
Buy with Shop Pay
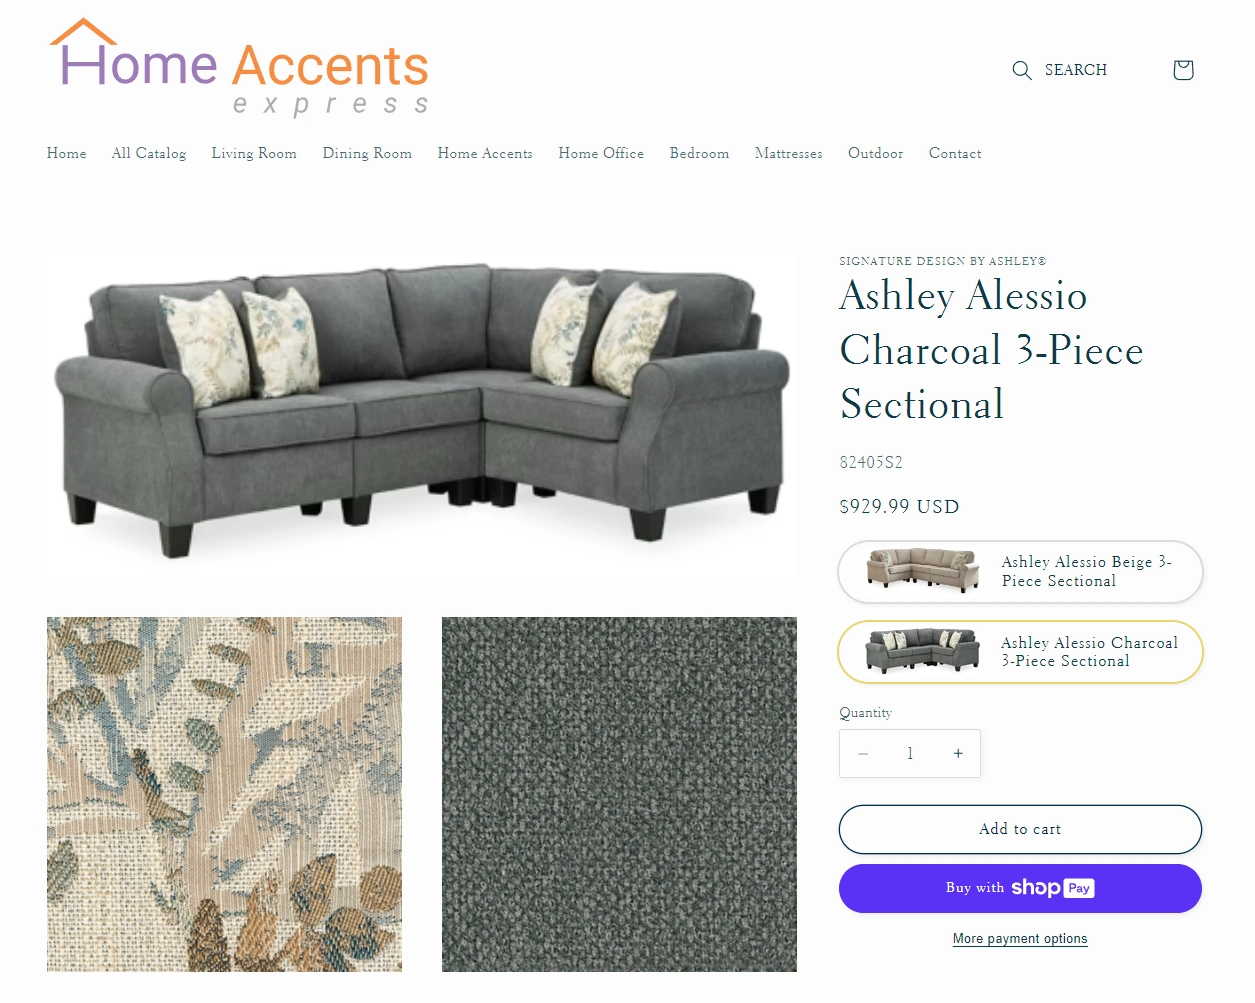[1020, 888]
